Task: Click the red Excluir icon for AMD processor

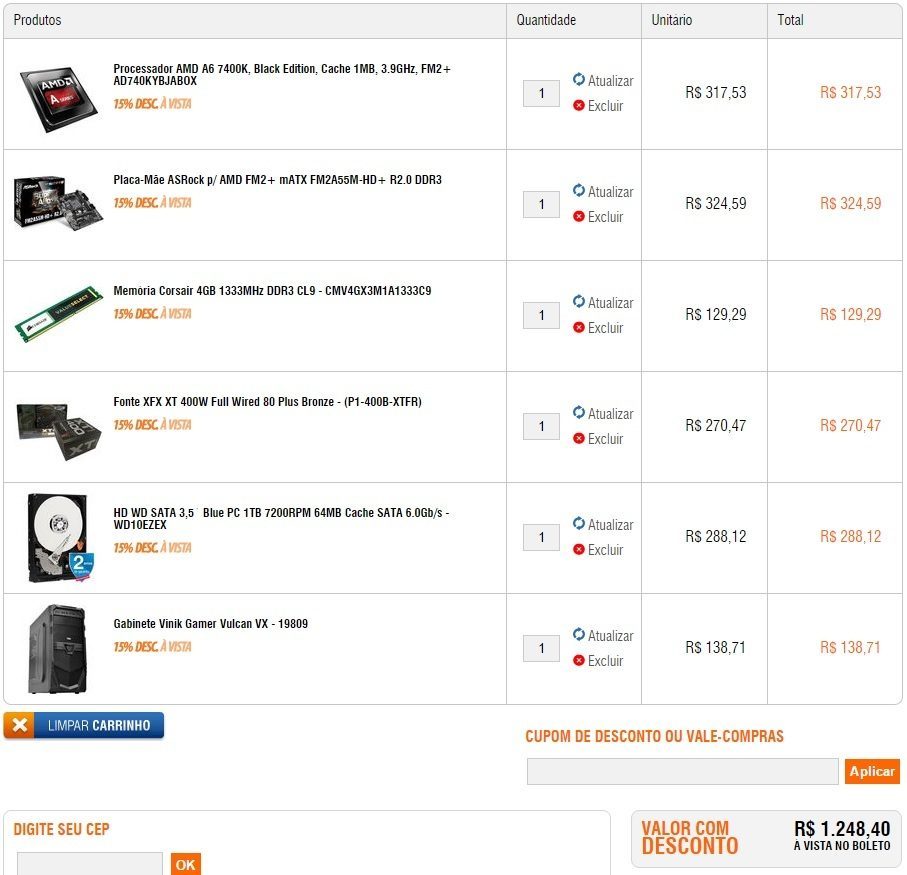Action: pyautogui.click(x=578, y=105)
